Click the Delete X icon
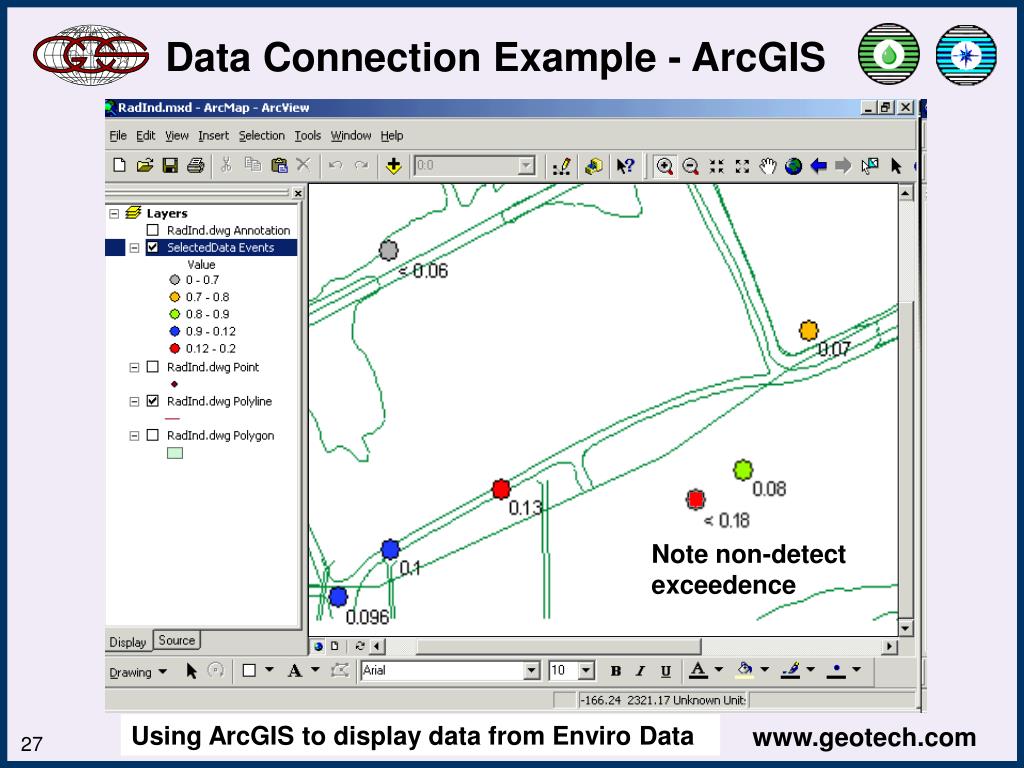This screenshot has width=1024, height=768. (x=303, y=165)
